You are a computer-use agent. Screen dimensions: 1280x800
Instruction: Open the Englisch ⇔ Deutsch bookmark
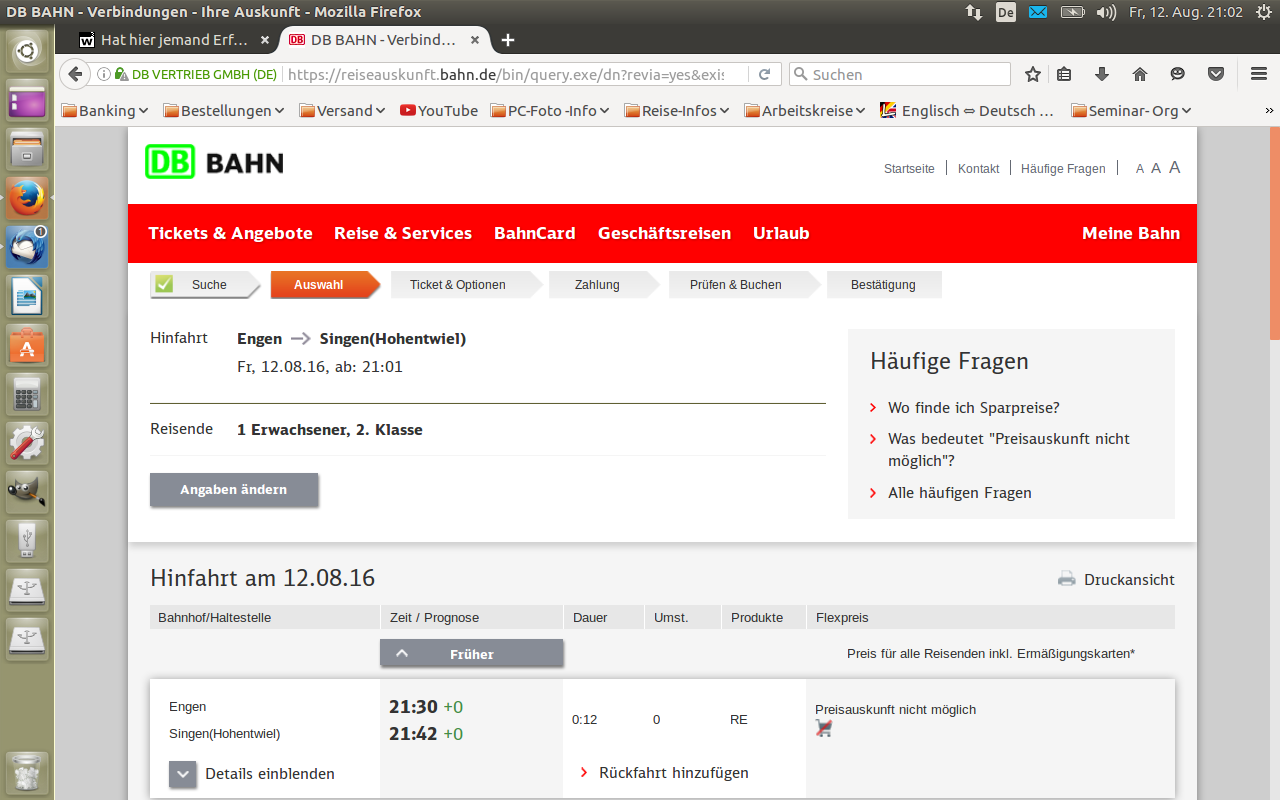967,111
